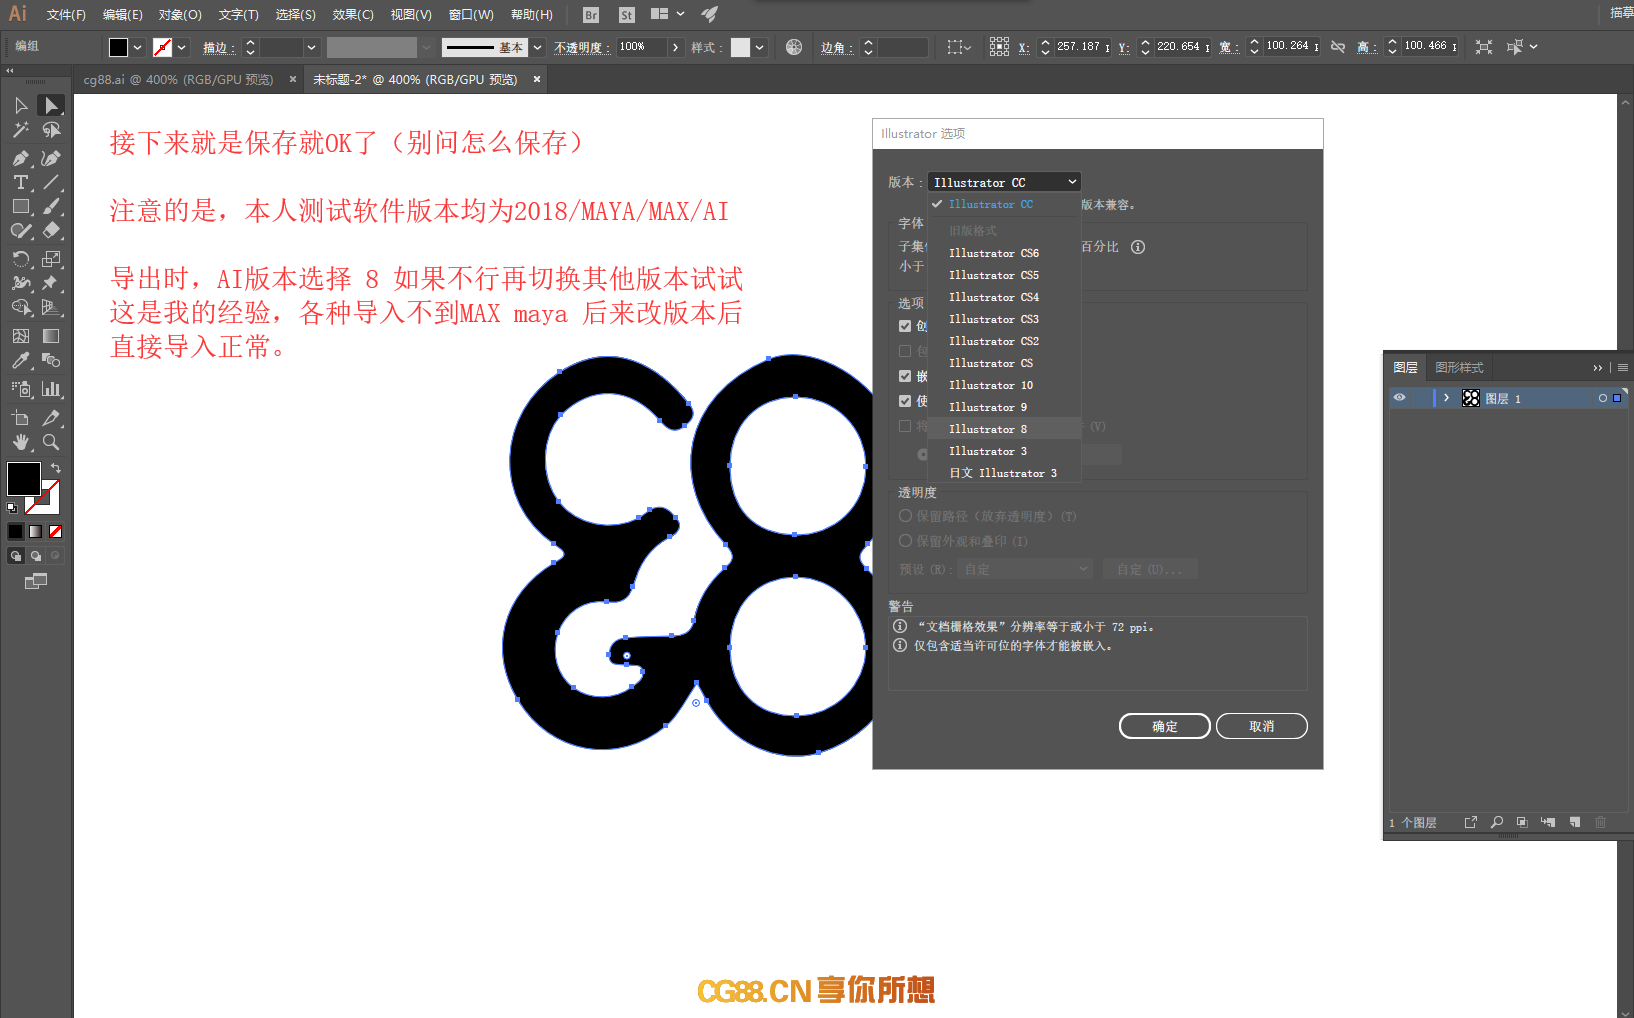Switch to 图形样式 panel tab
Image resolution: width=1634 pixels, height=1018 pixels.
(x=1459, y=368)
